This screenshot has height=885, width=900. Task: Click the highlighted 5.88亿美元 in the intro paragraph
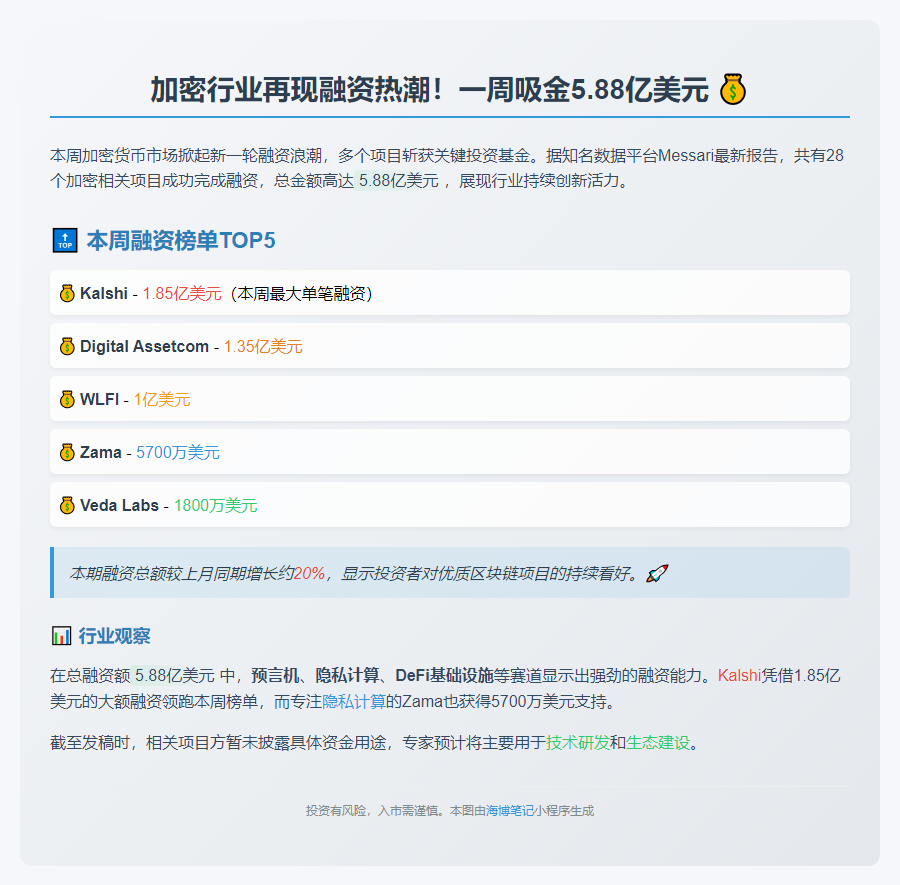pyautogui.click(x=398, y=181)
